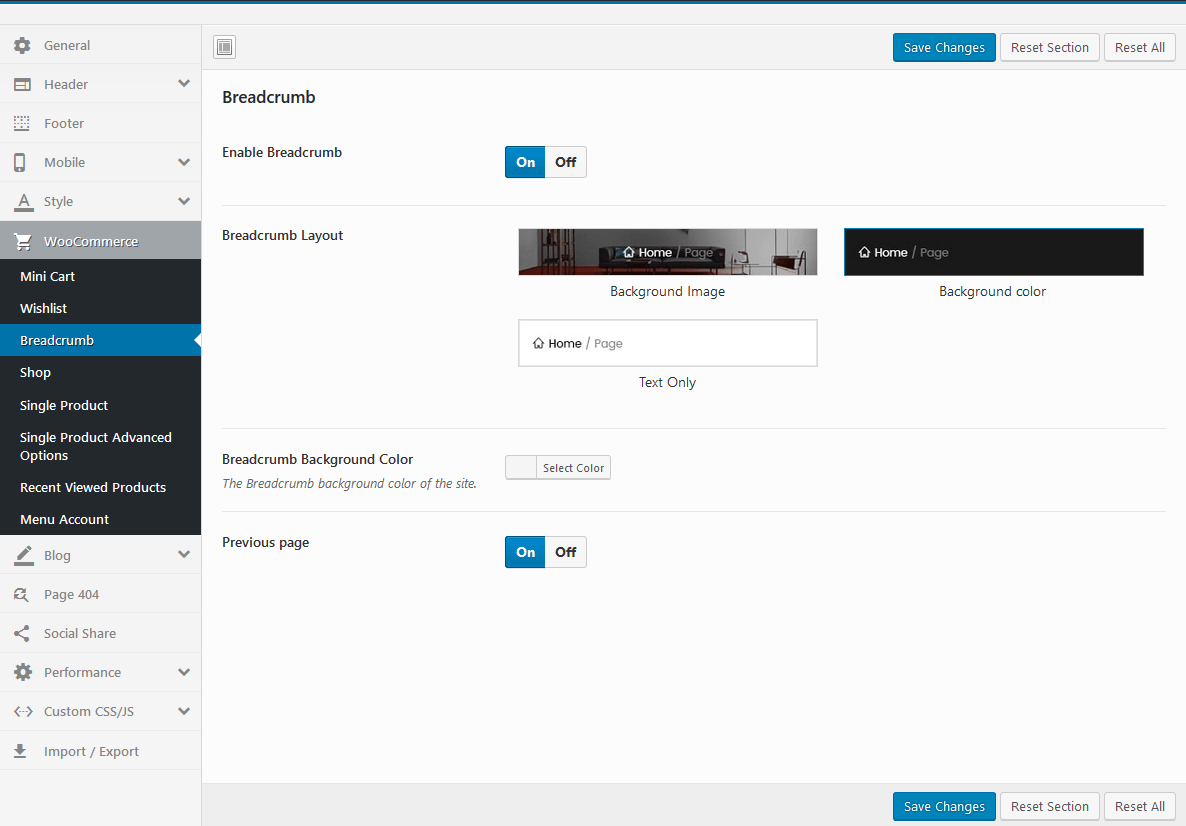Open Recent Viewed Products submenu item
This screenshot has height=826, width=1186.
(x=101, y=488)
